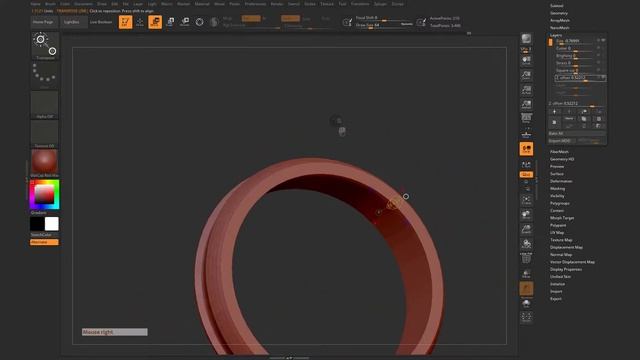The height and width of the screenshot is (360, 640).
Task: Adjust the Draw Size slider
Action: (x=384, y=25)
